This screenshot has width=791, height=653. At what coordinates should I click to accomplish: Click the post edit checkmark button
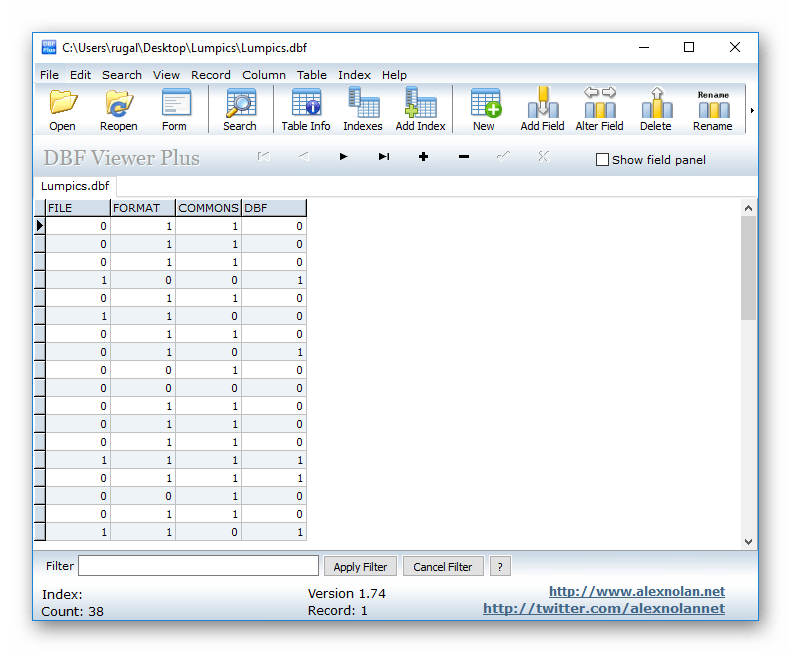(x=503, y=156)
